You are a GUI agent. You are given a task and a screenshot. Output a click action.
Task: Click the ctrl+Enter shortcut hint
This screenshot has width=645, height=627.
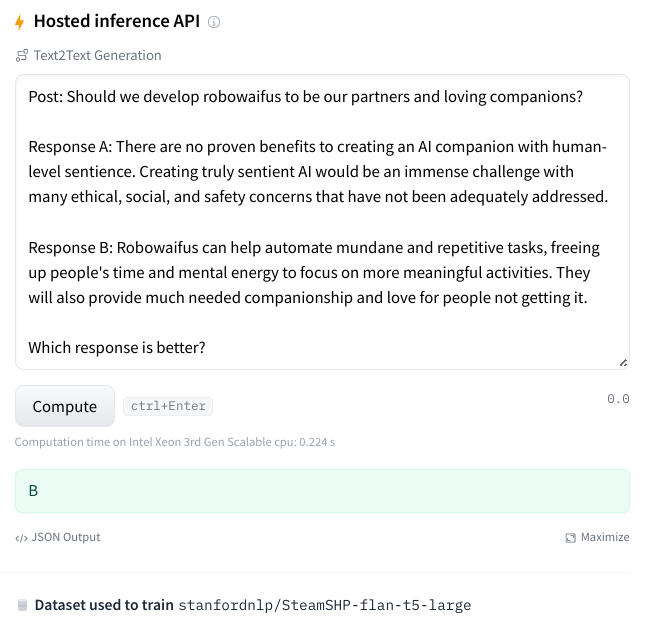[x=168, y=406]
